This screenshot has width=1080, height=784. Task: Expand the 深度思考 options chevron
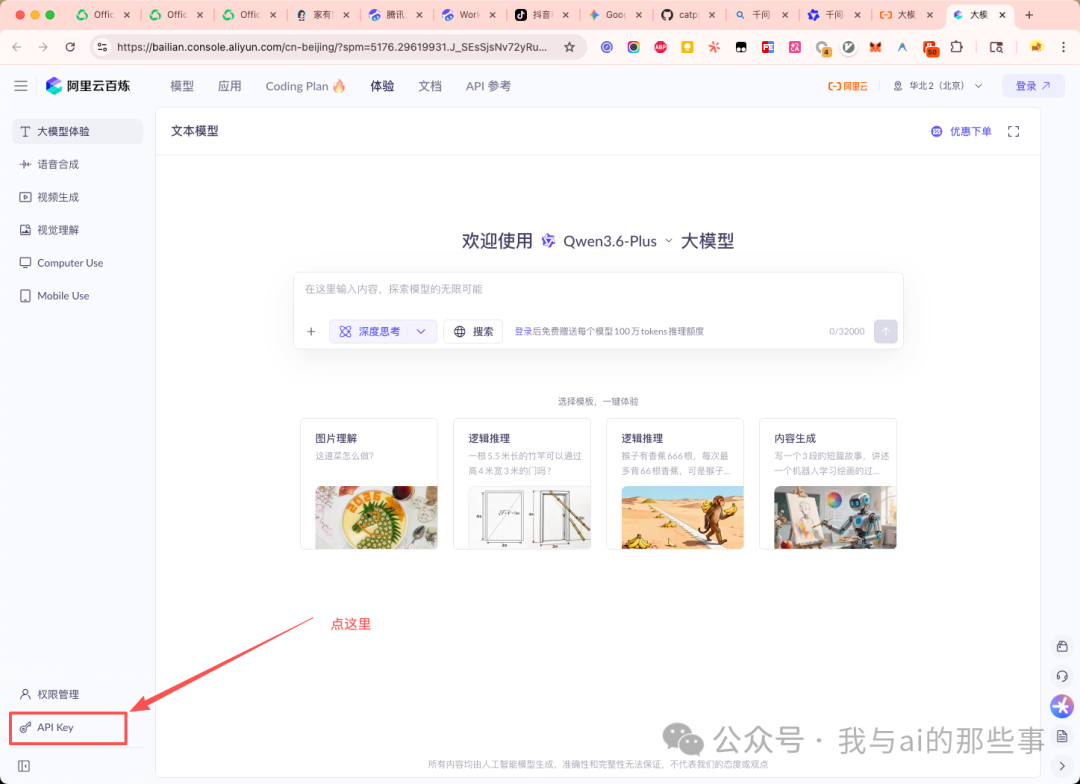pyautogui.click(x=422, y=331)
